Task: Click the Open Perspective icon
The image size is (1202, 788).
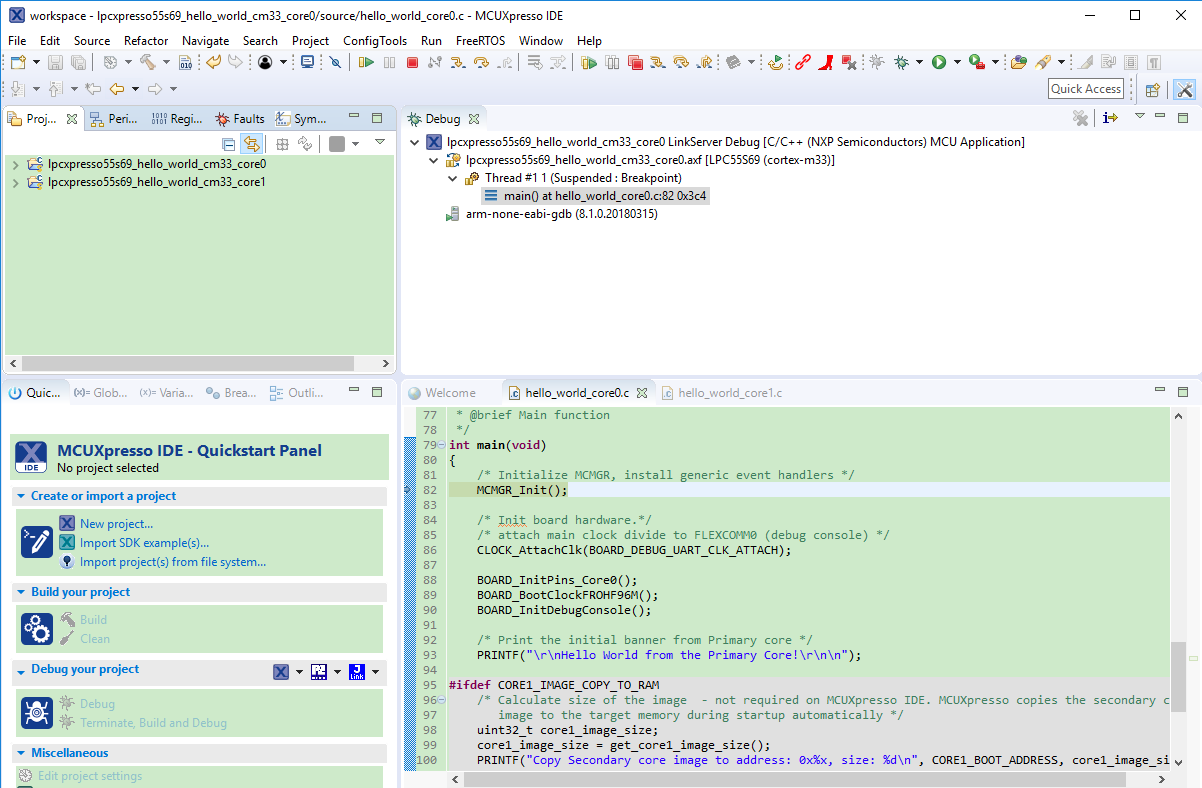Action: [1152, 89]
